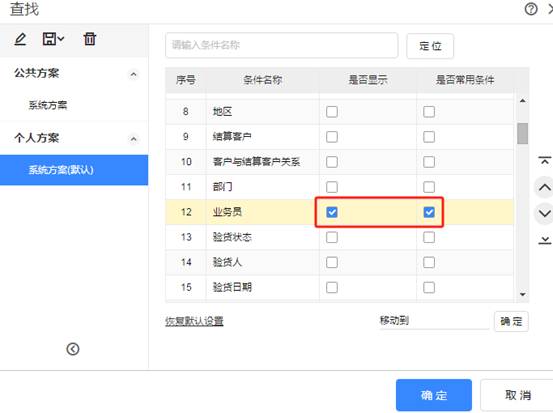Collapse the 个人方案 section

point(133,139)
